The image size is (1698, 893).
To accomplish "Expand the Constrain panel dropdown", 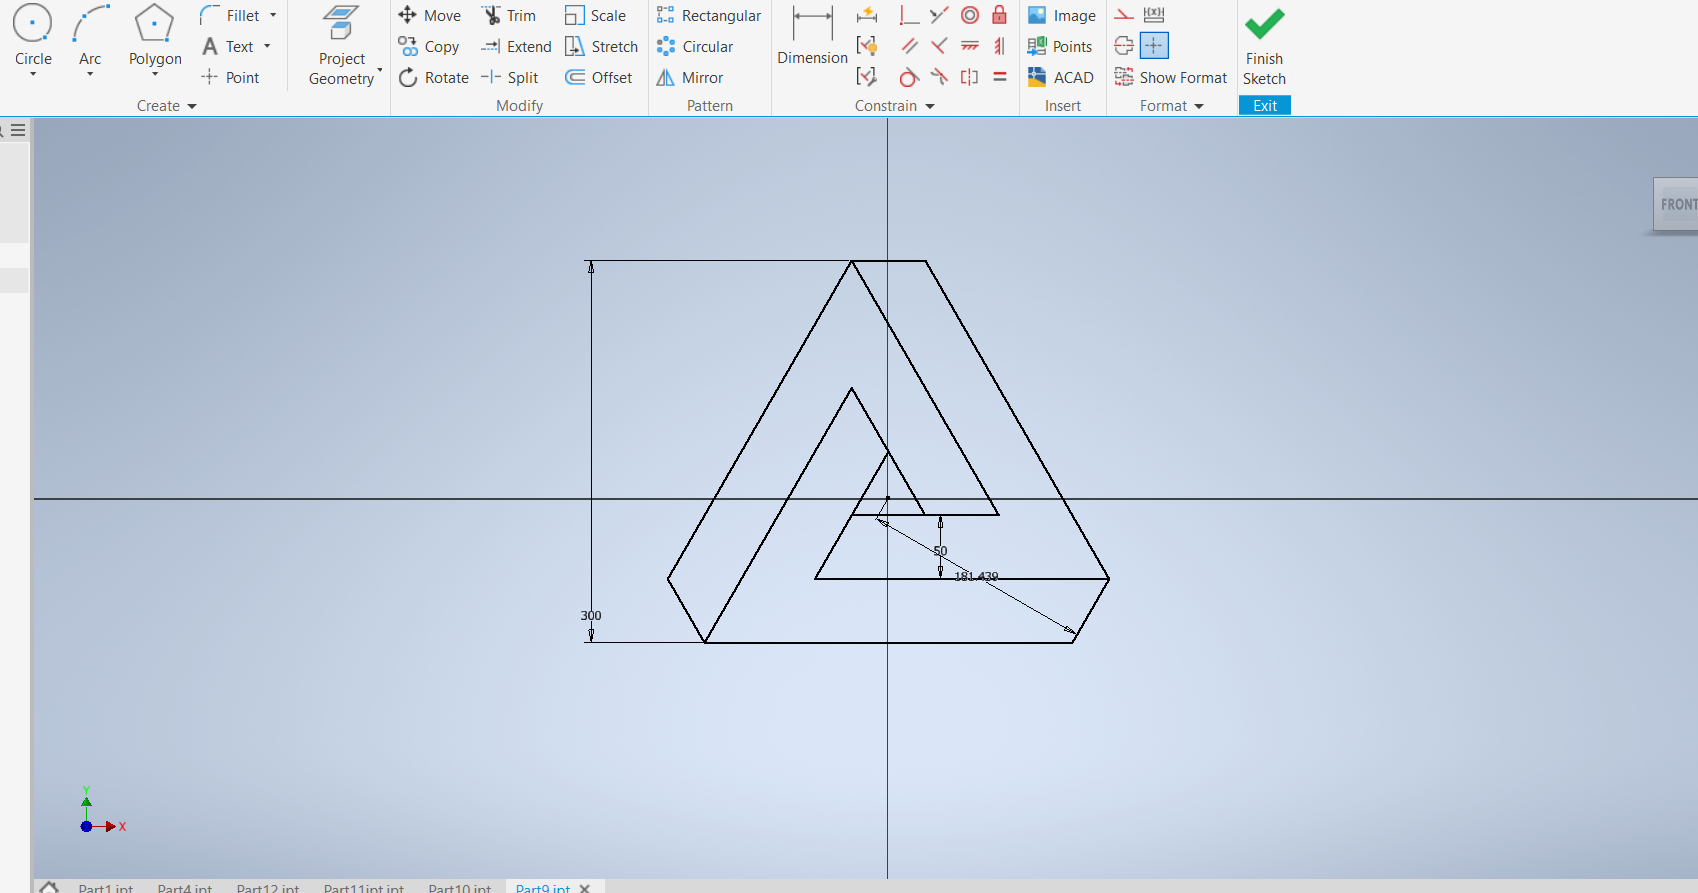I will tap(930, 106).
